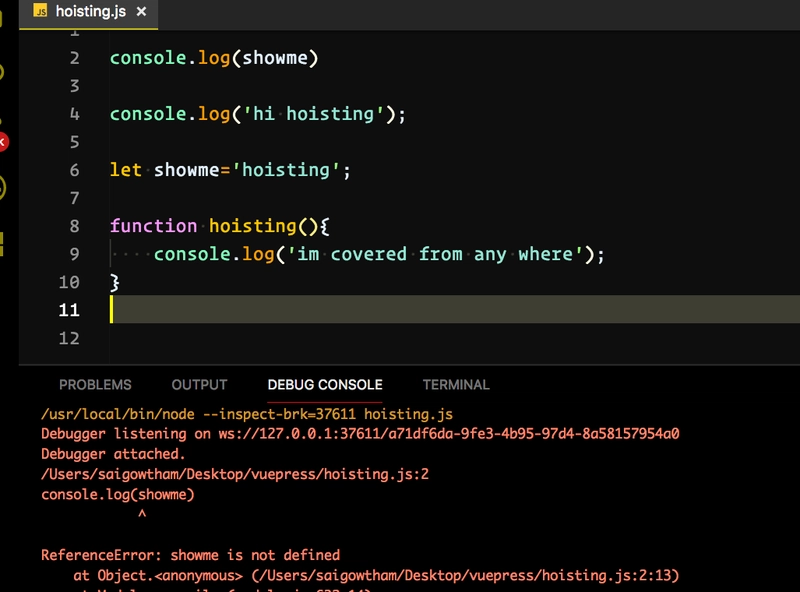Viewport: 800px width, 592px height.
Task: Click the JS file icon on hoisting.js tab
Action: (40, 11)
